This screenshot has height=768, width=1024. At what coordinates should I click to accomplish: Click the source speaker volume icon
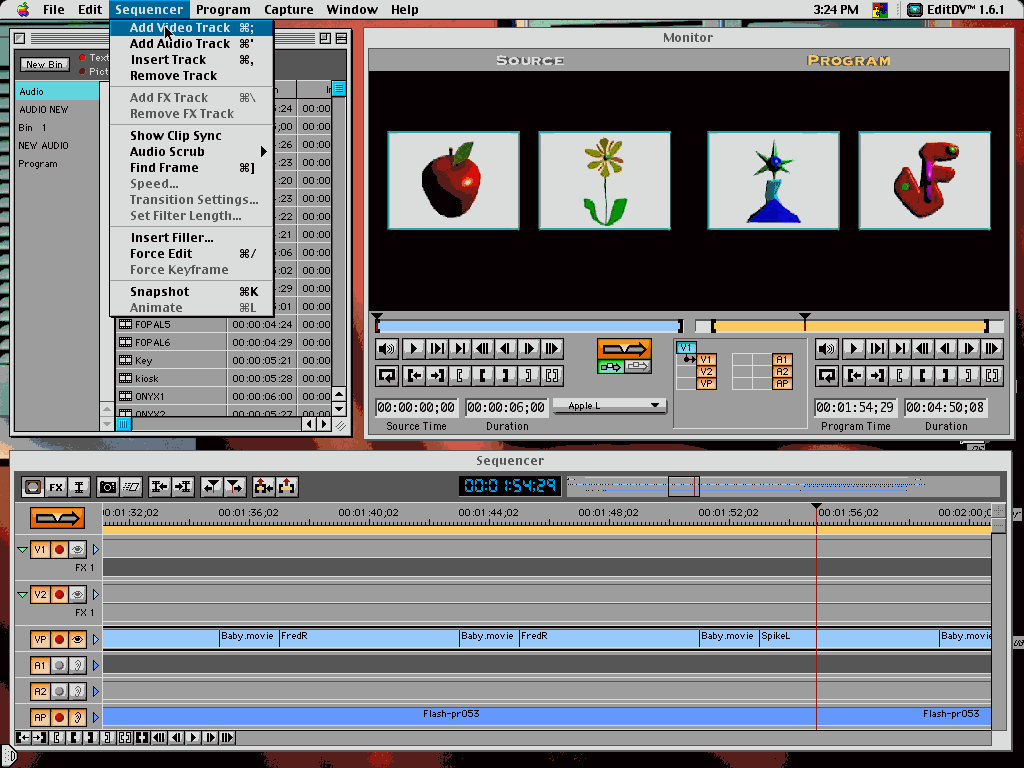point(387,349)
